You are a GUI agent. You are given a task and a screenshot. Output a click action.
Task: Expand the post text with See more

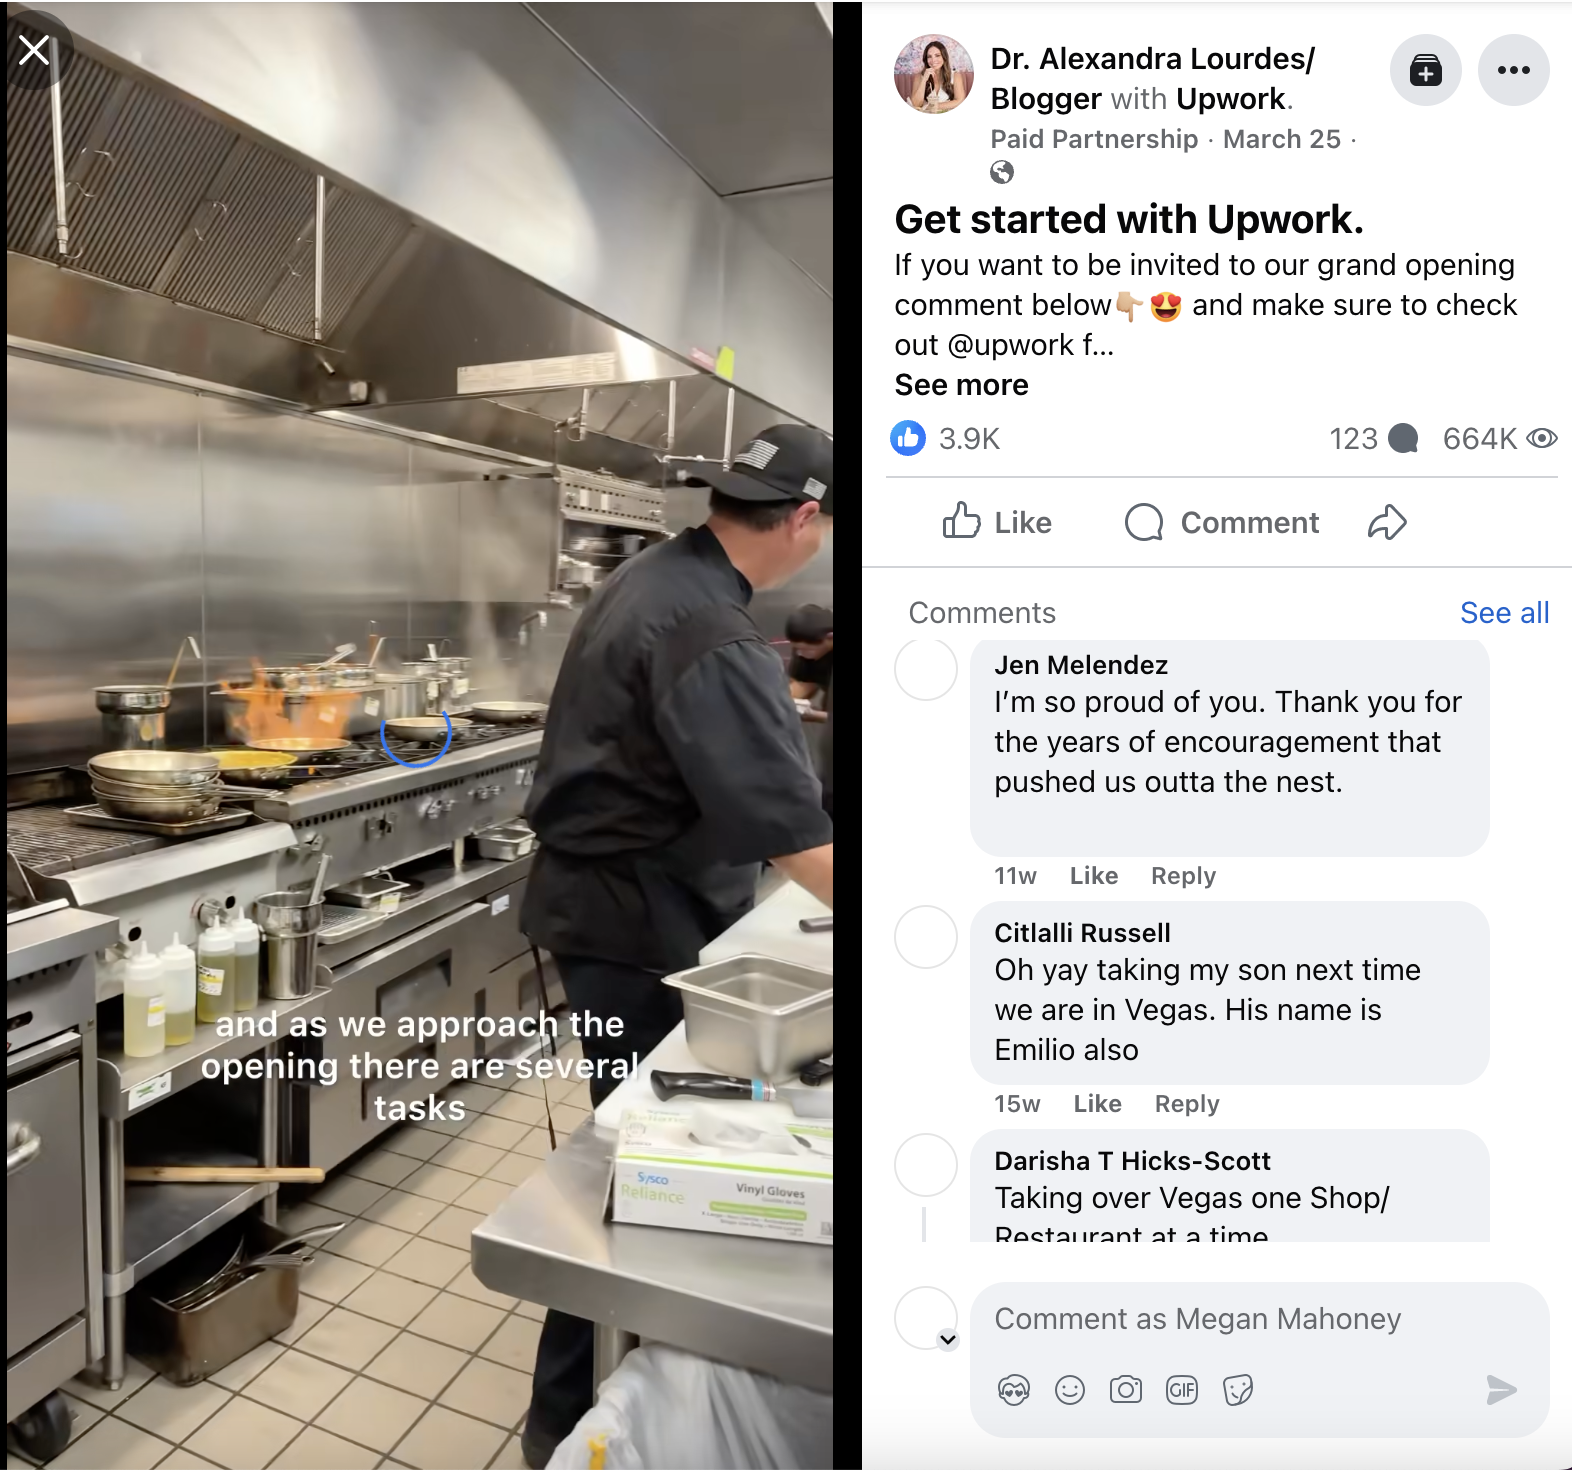pyautogui.click(x=961, y=385)
